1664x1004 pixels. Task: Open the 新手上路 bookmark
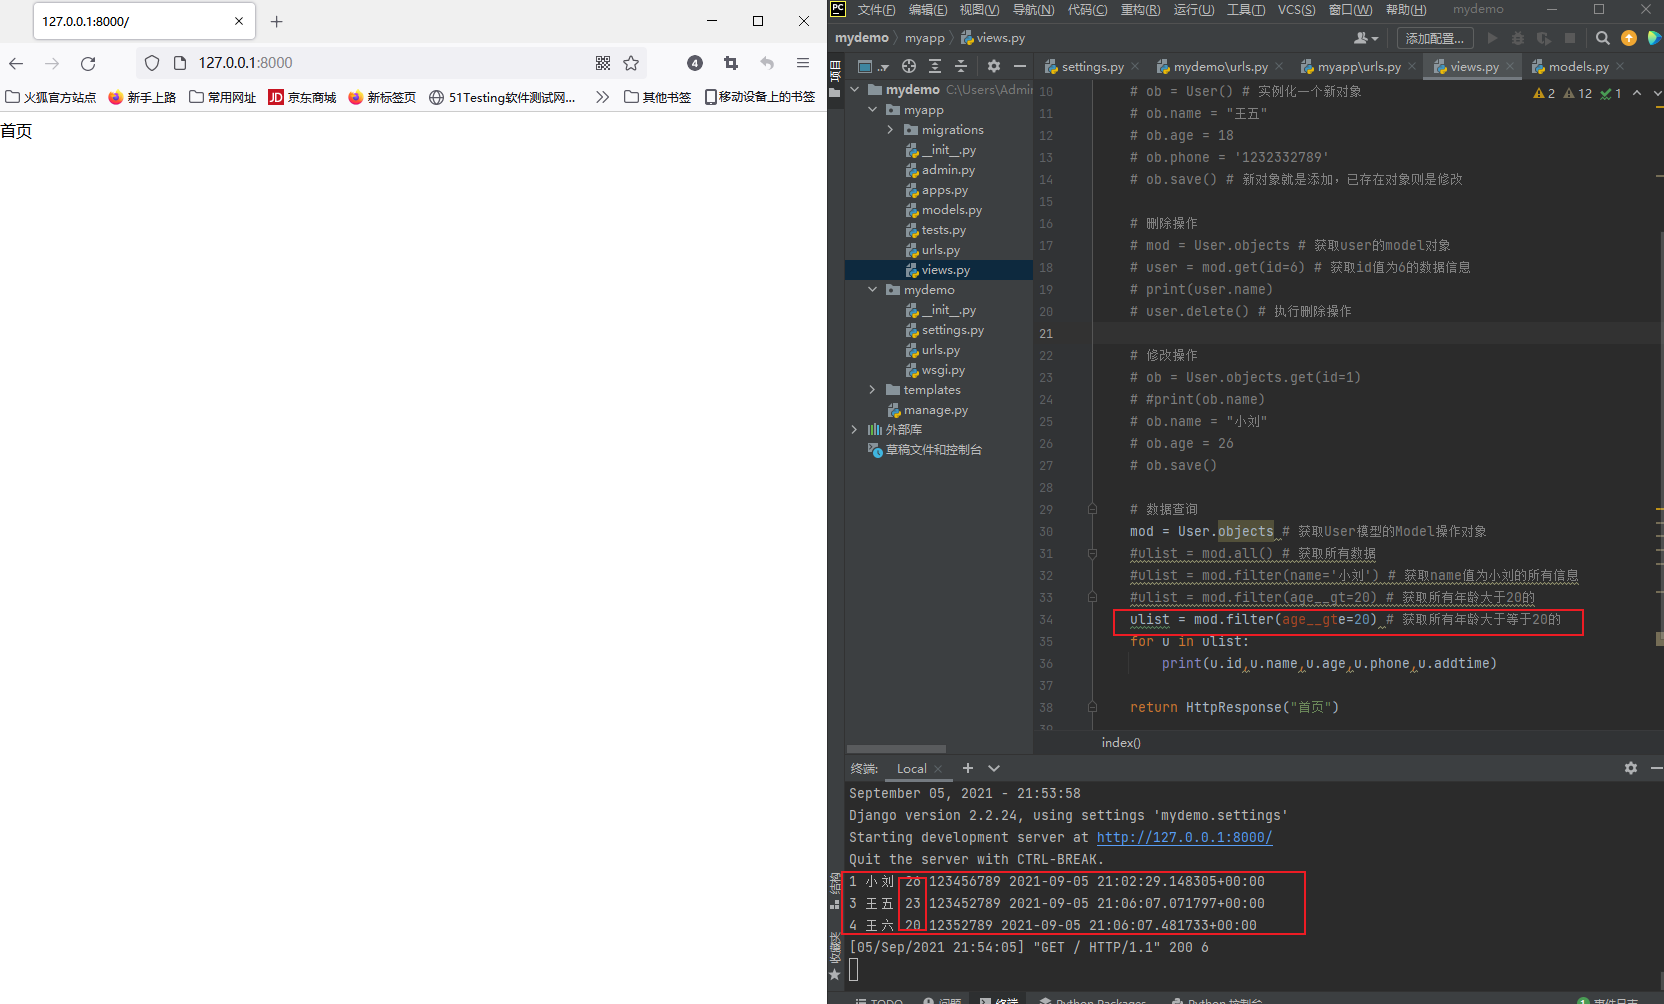142,97
